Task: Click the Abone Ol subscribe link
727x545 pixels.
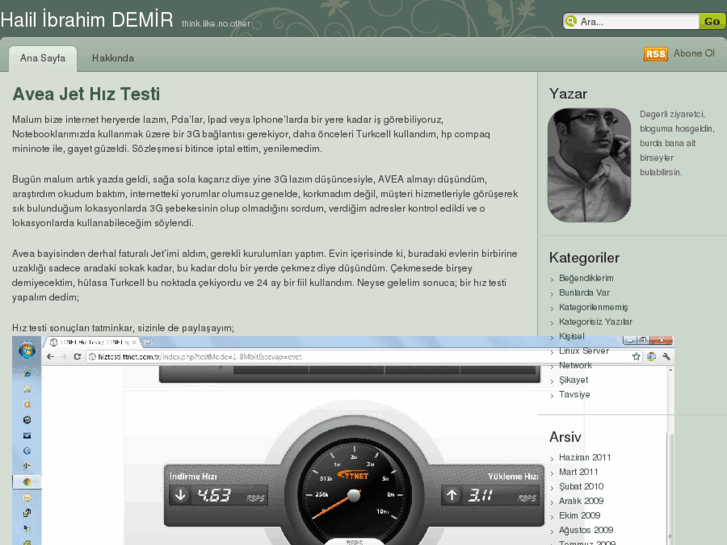Action: 694,54
